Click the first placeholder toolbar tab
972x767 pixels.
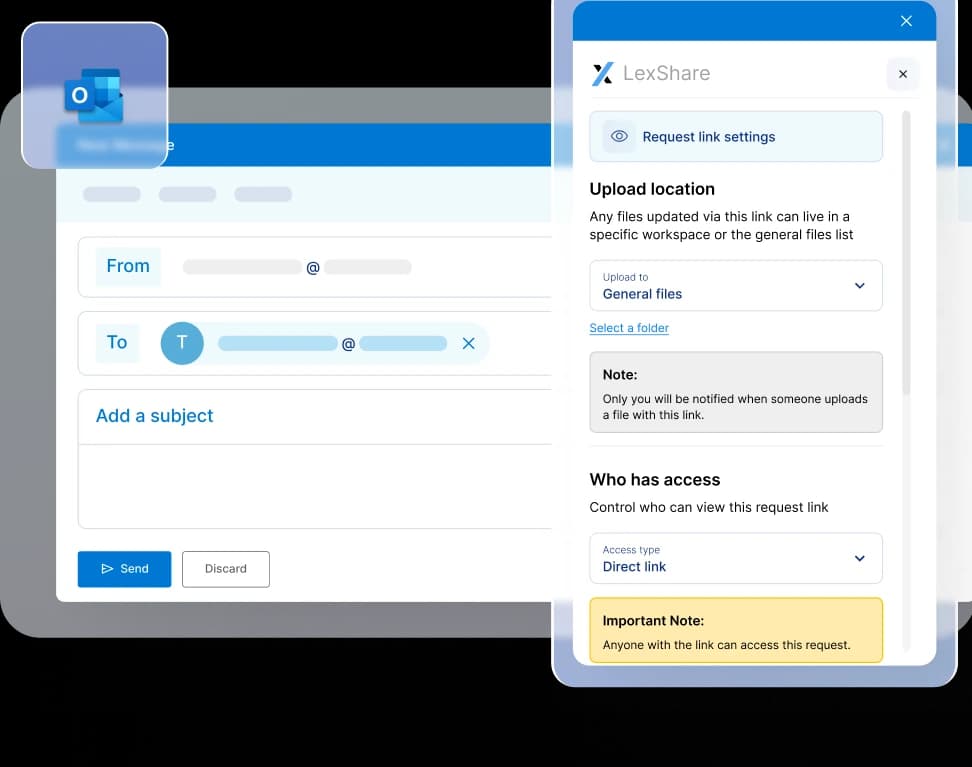112,194
